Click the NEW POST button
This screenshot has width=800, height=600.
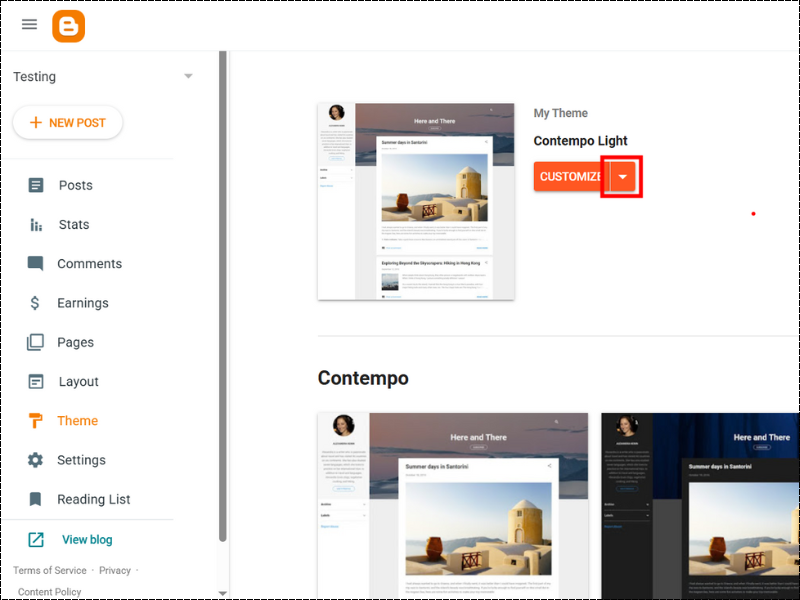68,122
